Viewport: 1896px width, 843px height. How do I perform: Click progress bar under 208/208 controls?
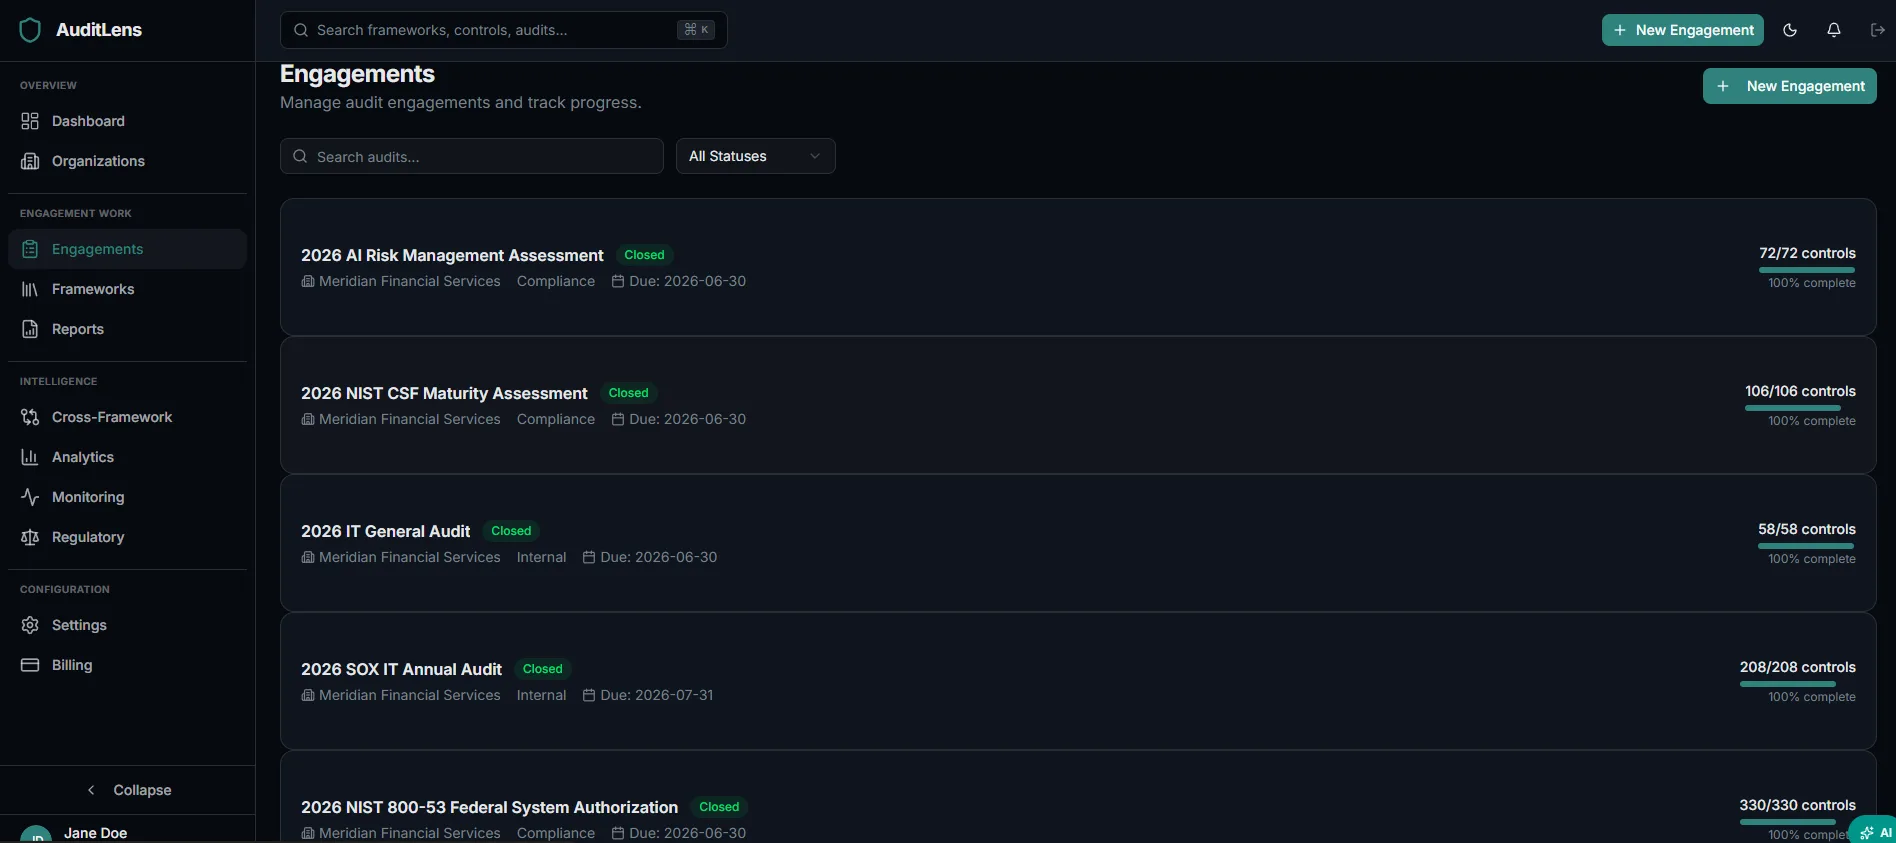1788,684
